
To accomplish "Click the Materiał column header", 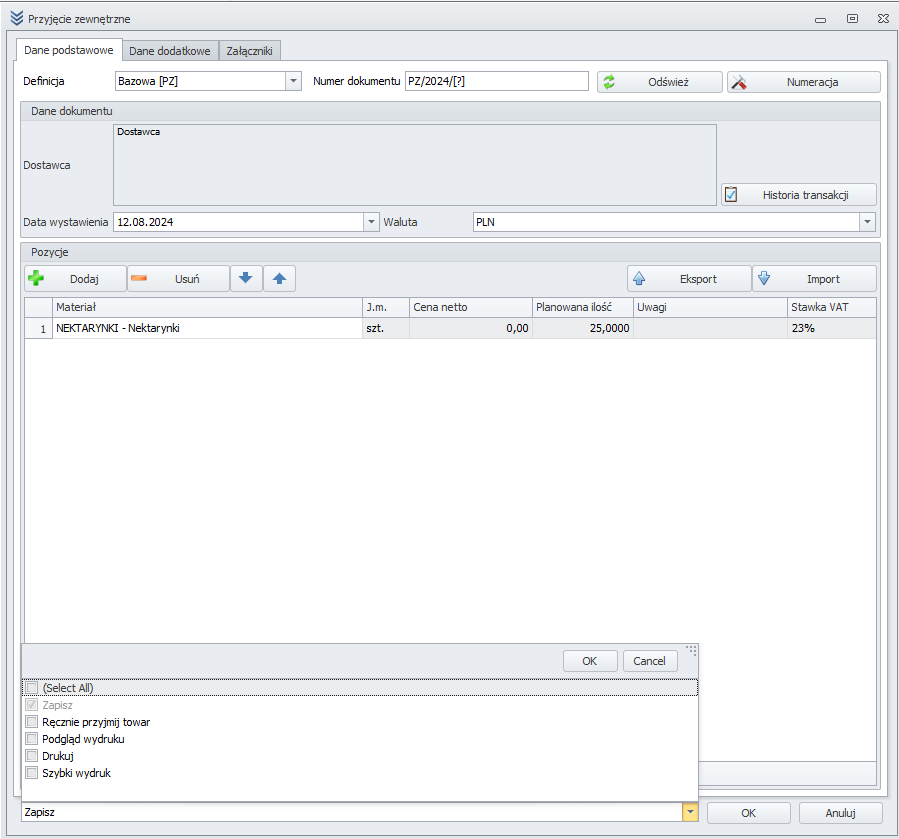I will click(208, 307).
